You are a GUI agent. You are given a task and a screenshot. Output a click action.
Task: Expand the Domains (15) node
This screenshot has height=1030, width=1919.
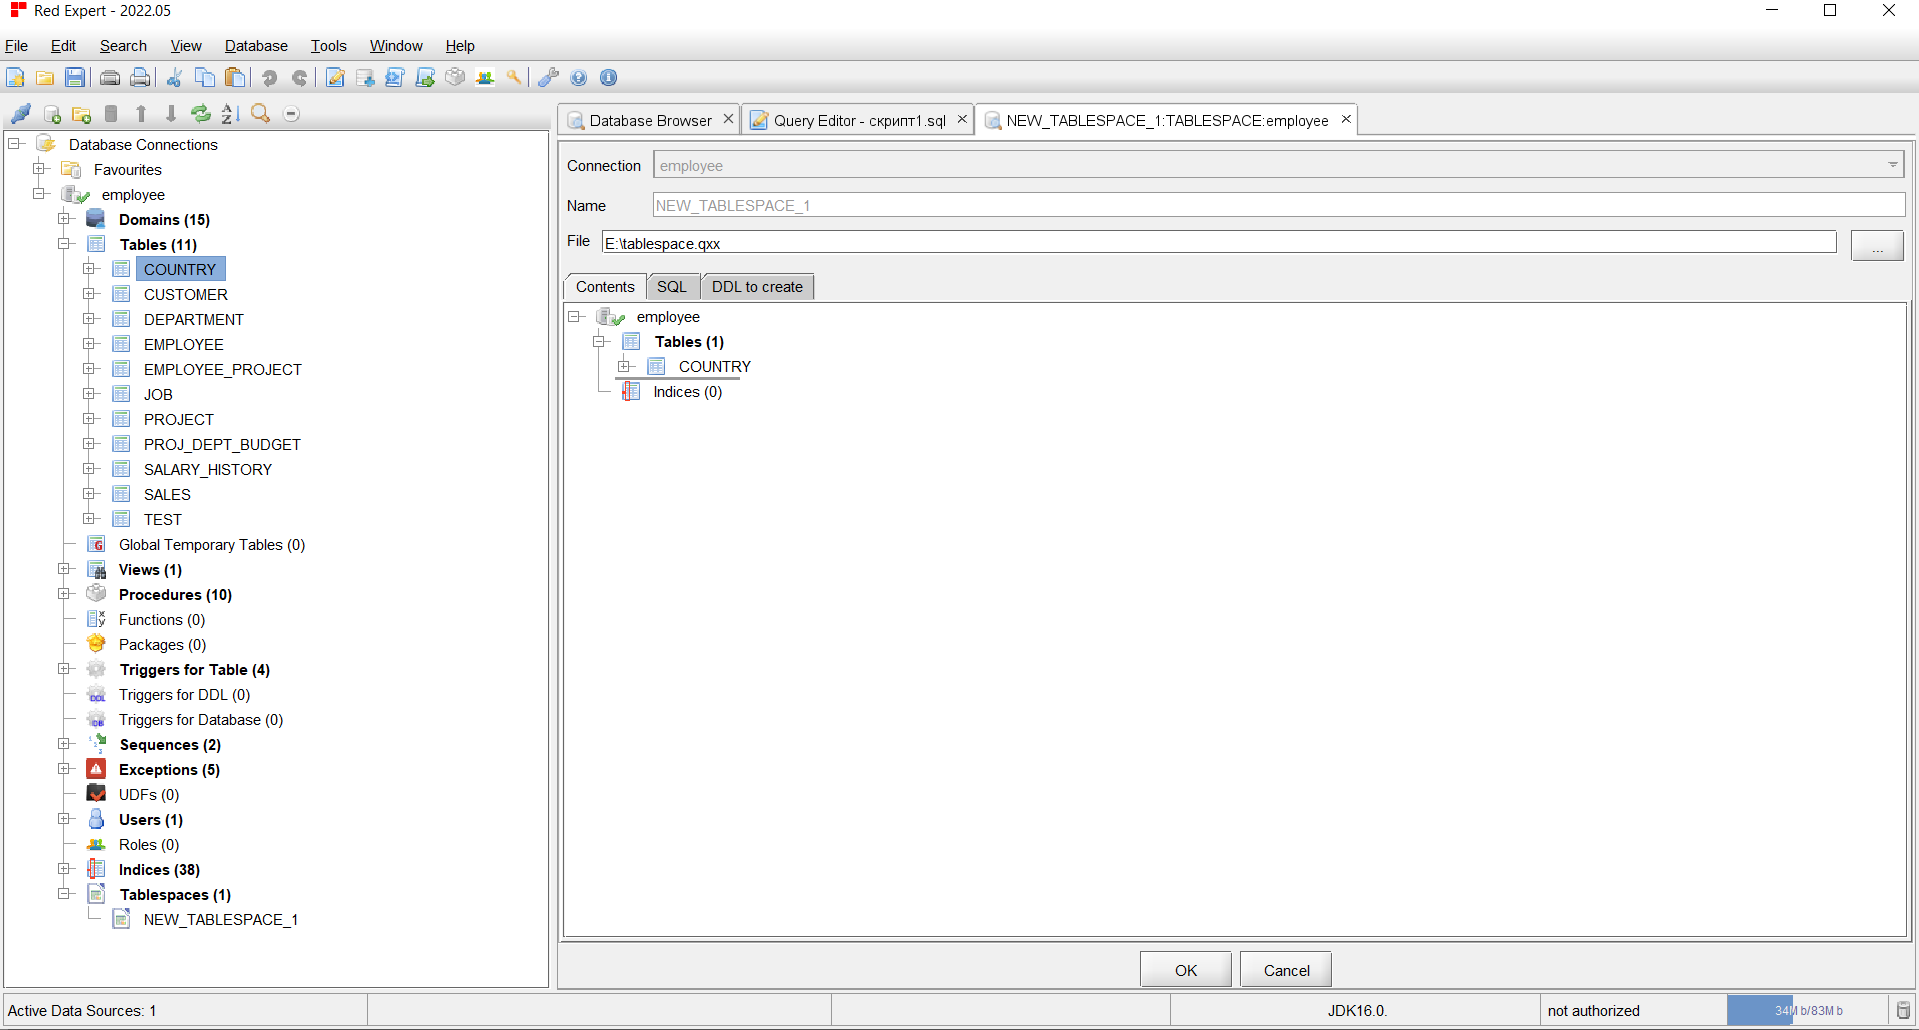(65, 219)
